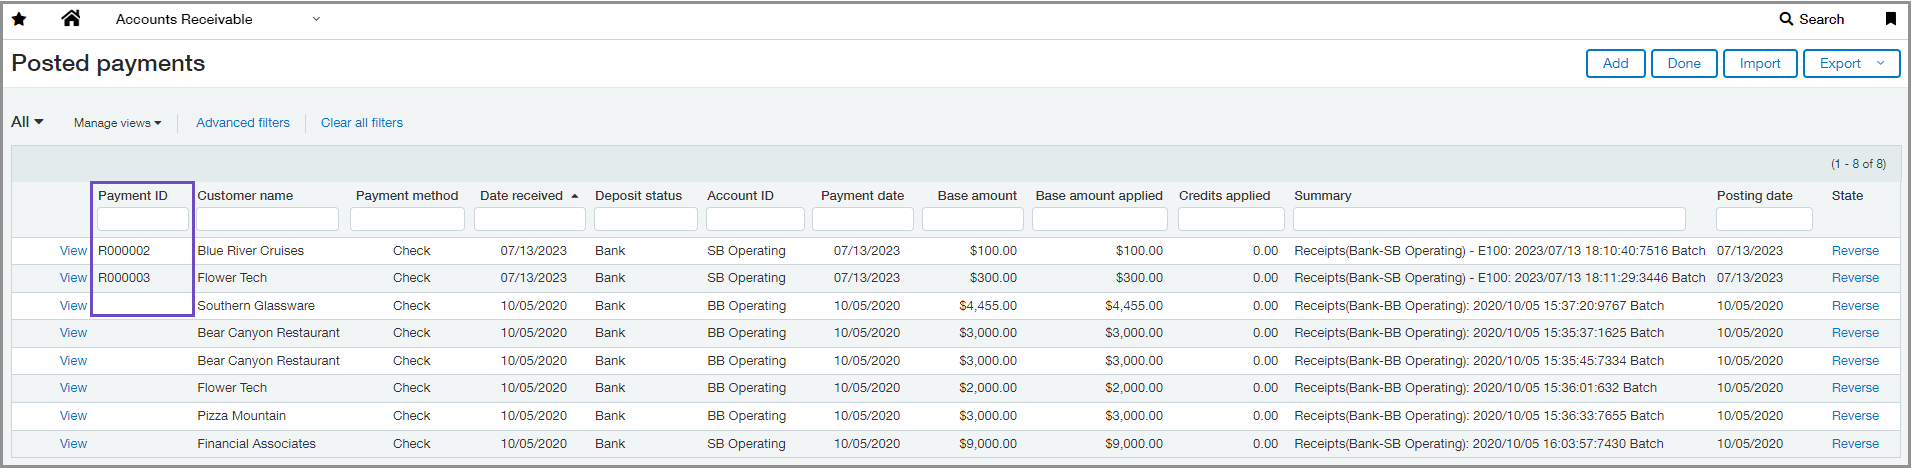Go to the home icon
This screenshot has width=1911, height=468.
(71, 18)
